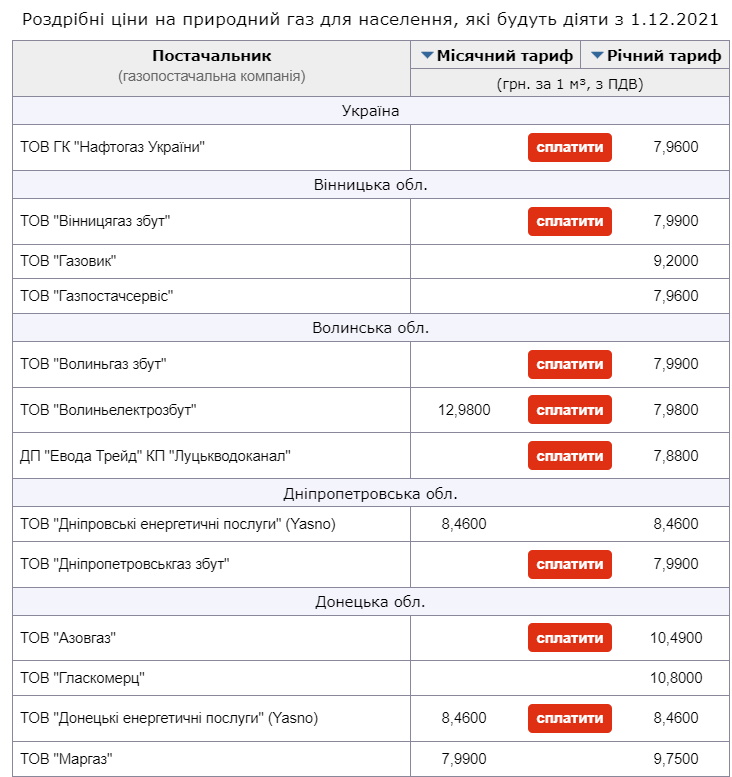Click сплатити for Нафтогаз України

pos(569,147)
